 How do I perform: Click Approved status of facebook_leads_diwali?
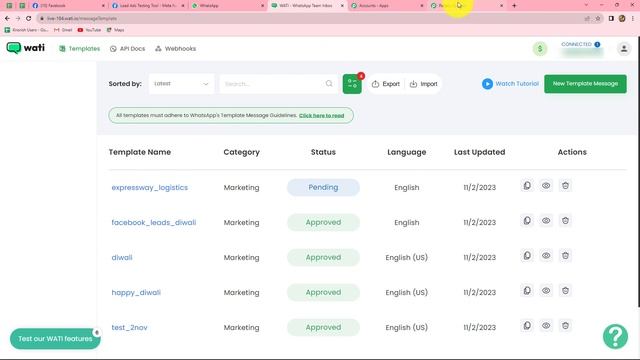323,222
